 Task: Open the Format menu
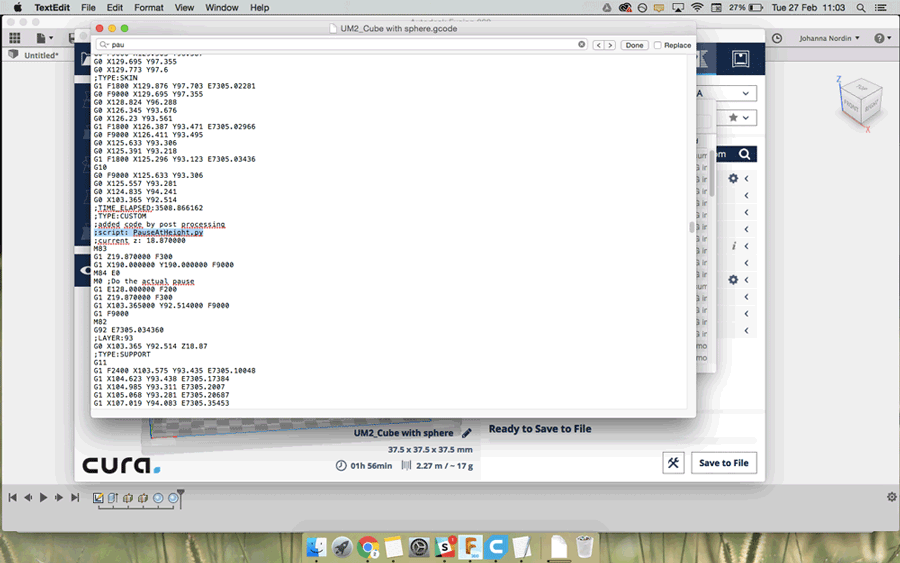pyautogui.click(x=149, y=7)
